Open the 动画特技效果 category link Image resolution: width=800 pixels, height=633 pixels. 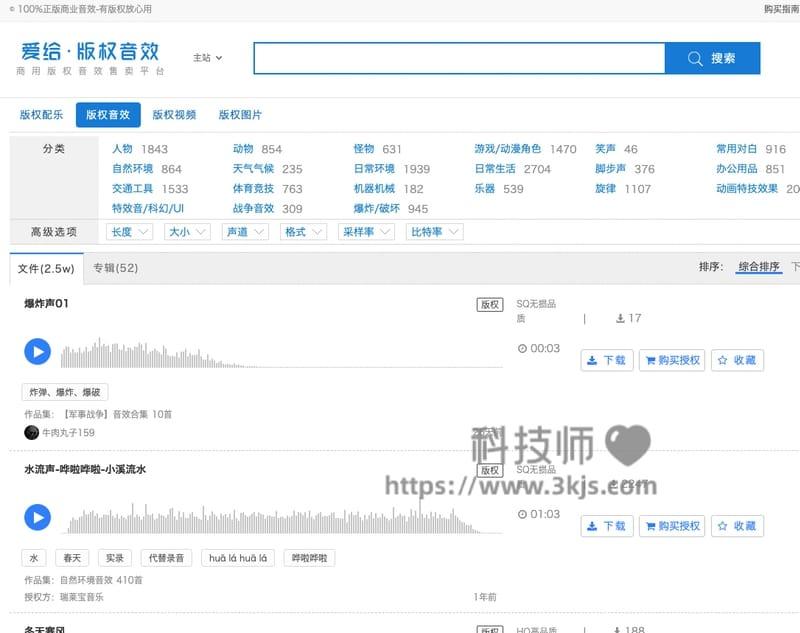tap(747, 189)
